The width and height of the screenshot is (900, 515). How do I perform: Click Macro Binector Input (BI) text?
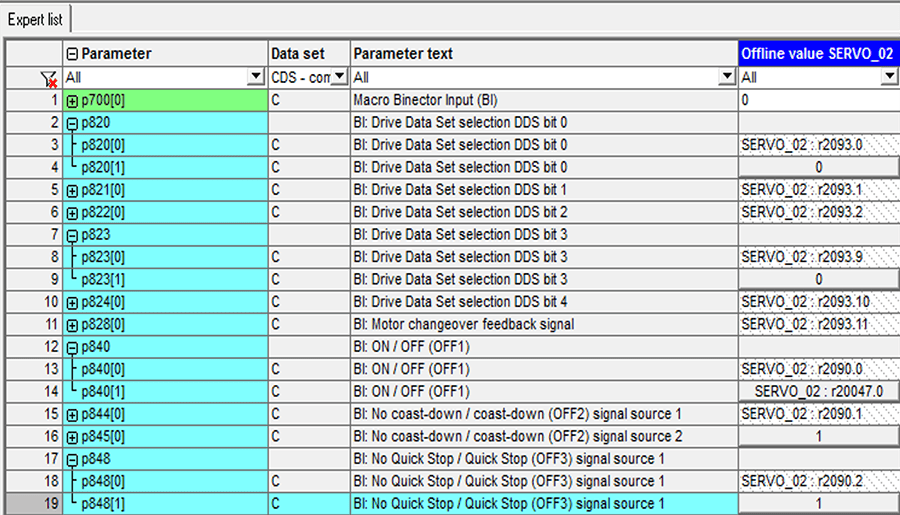coord(425,100)
